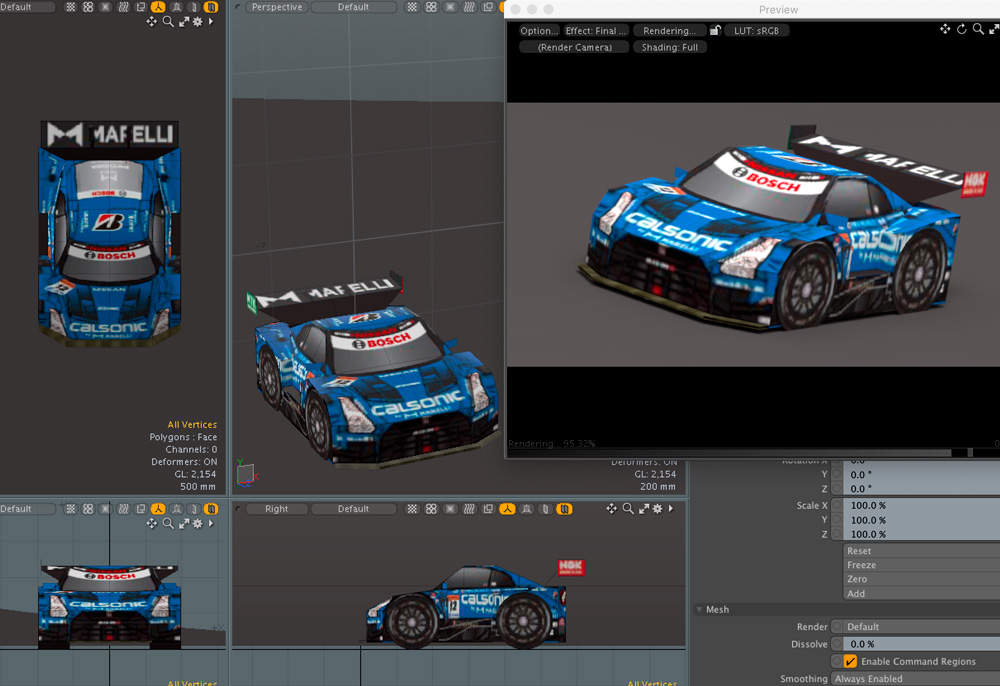Viewport: 1000px width, 686px height.
Task: Click the Freeze transform button
Action: (921, 565)
